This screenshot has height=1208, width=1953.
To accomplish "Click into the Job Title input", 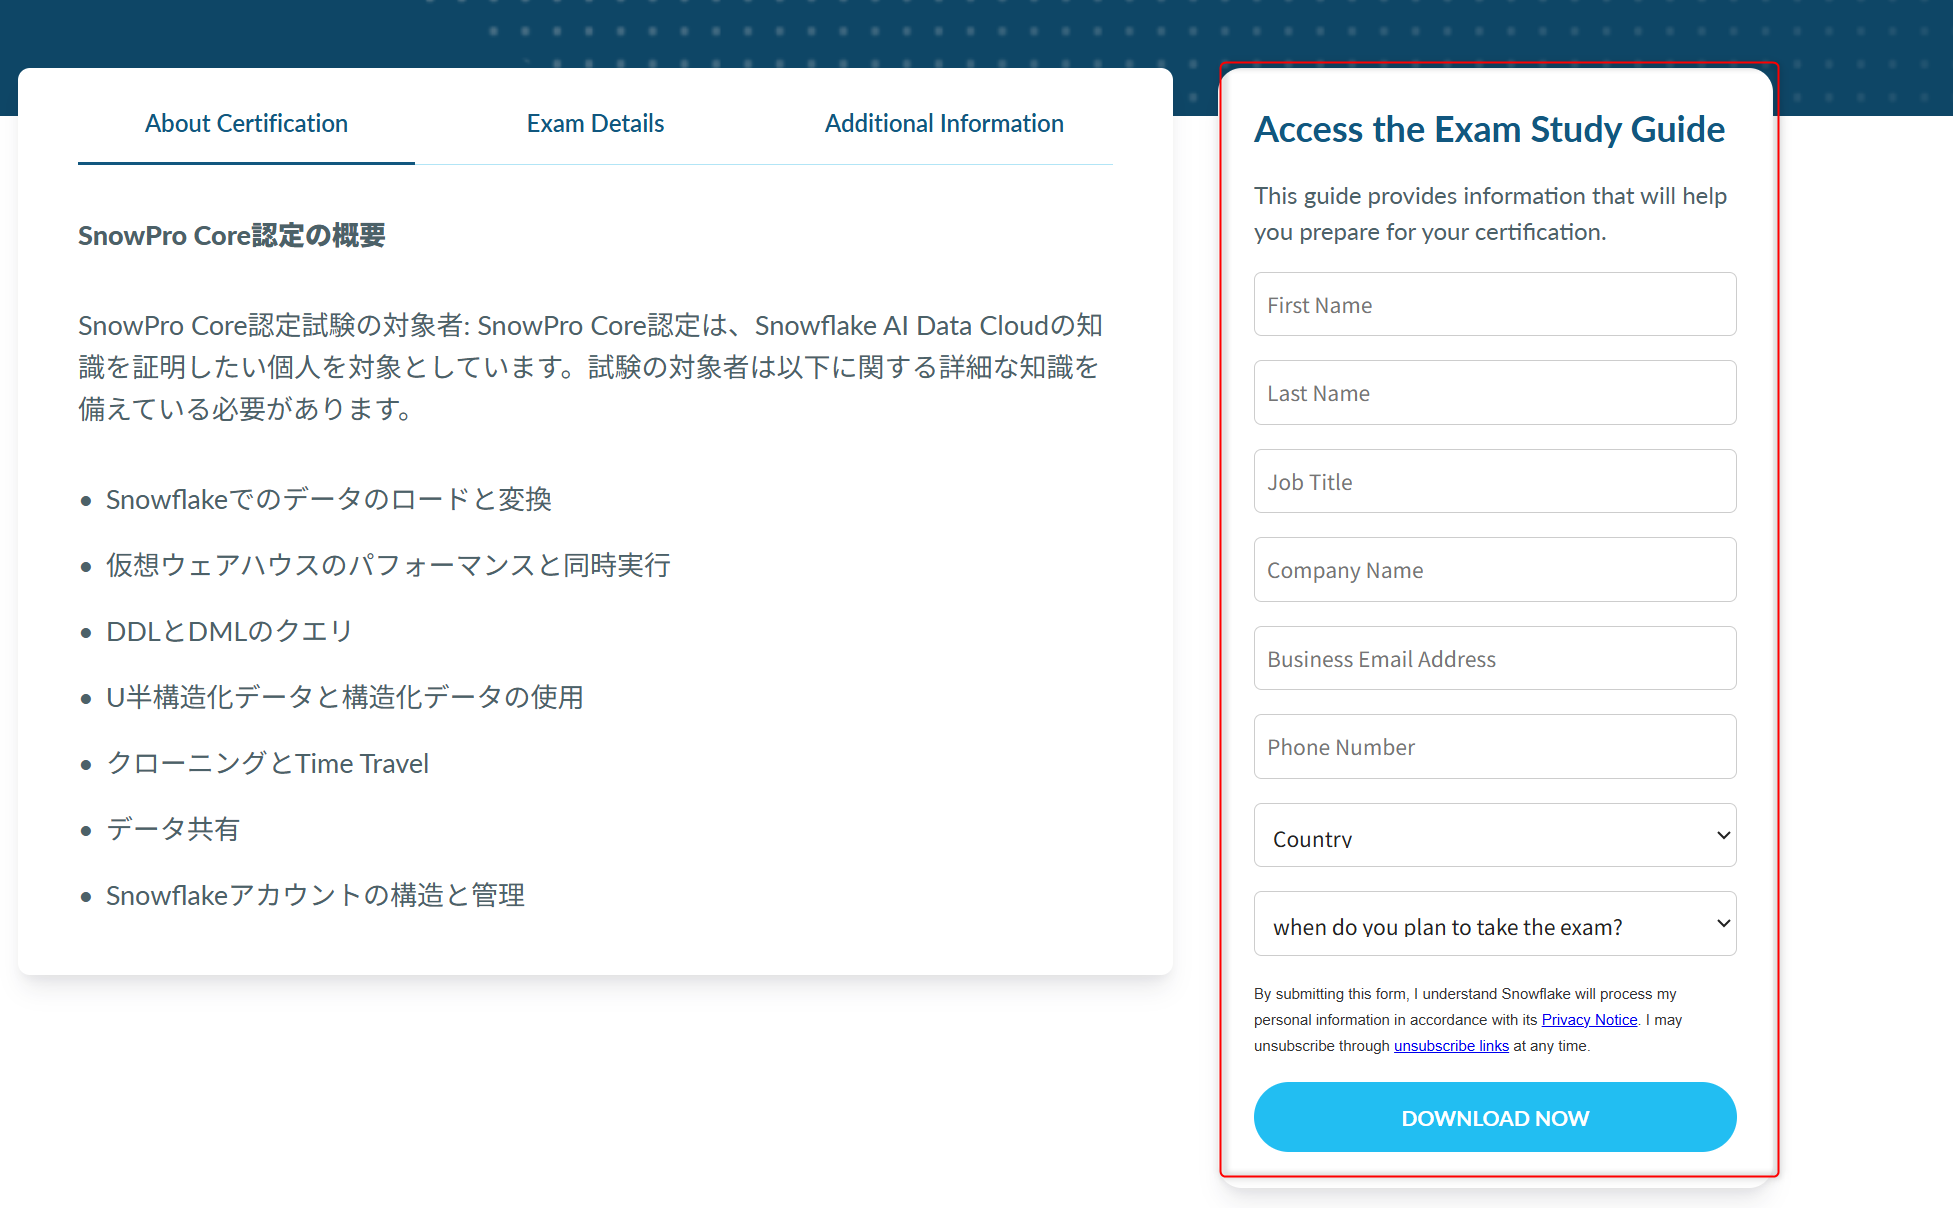I will pos(1495,481).
